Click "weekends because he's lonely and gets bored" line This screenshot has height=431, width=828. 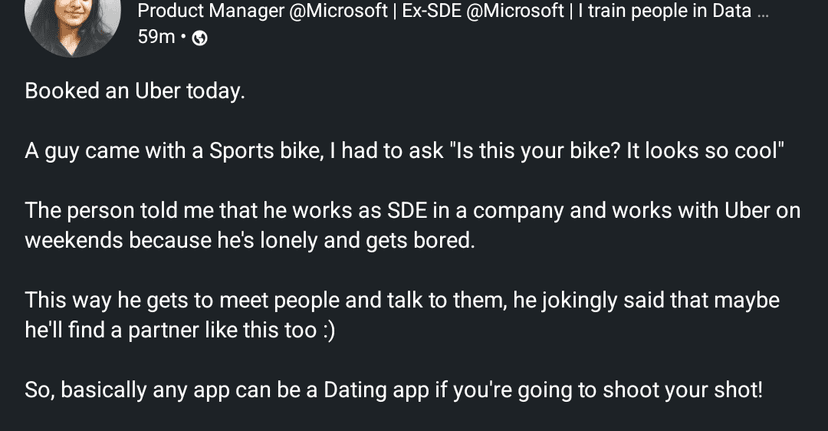[x=248, y=241]
